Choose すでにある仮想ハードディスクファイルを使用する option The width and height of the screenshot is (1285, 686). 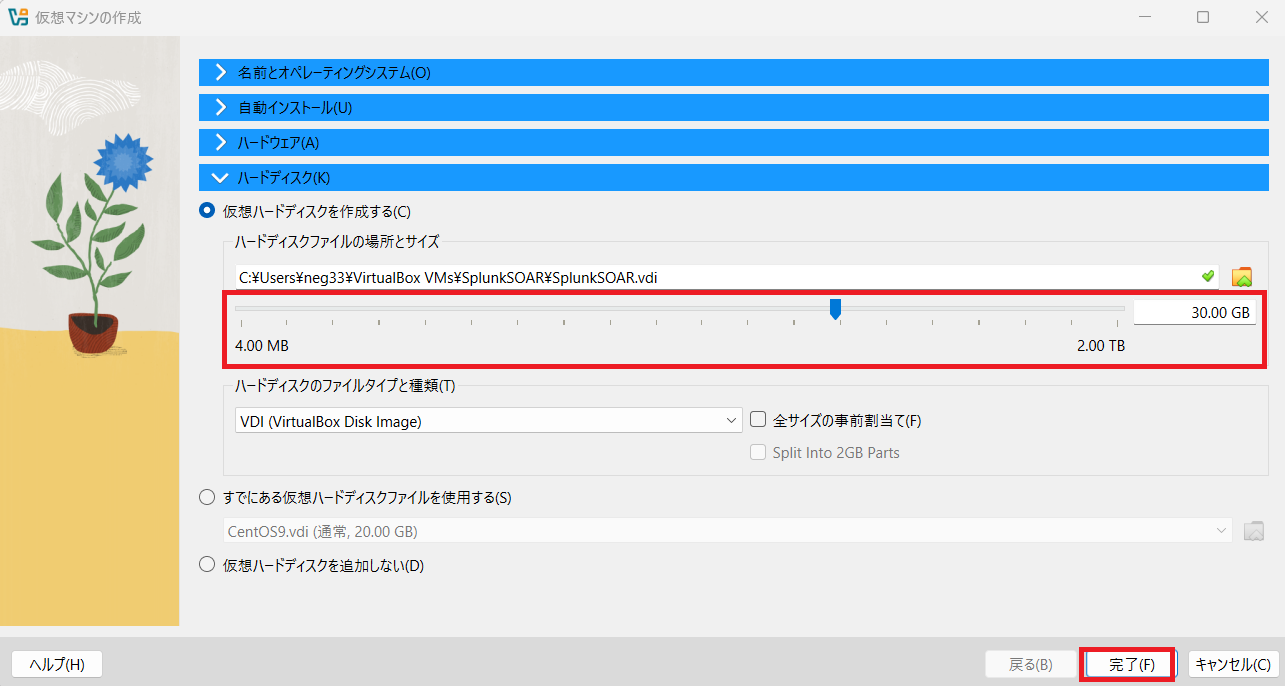[x=207, y=498]
